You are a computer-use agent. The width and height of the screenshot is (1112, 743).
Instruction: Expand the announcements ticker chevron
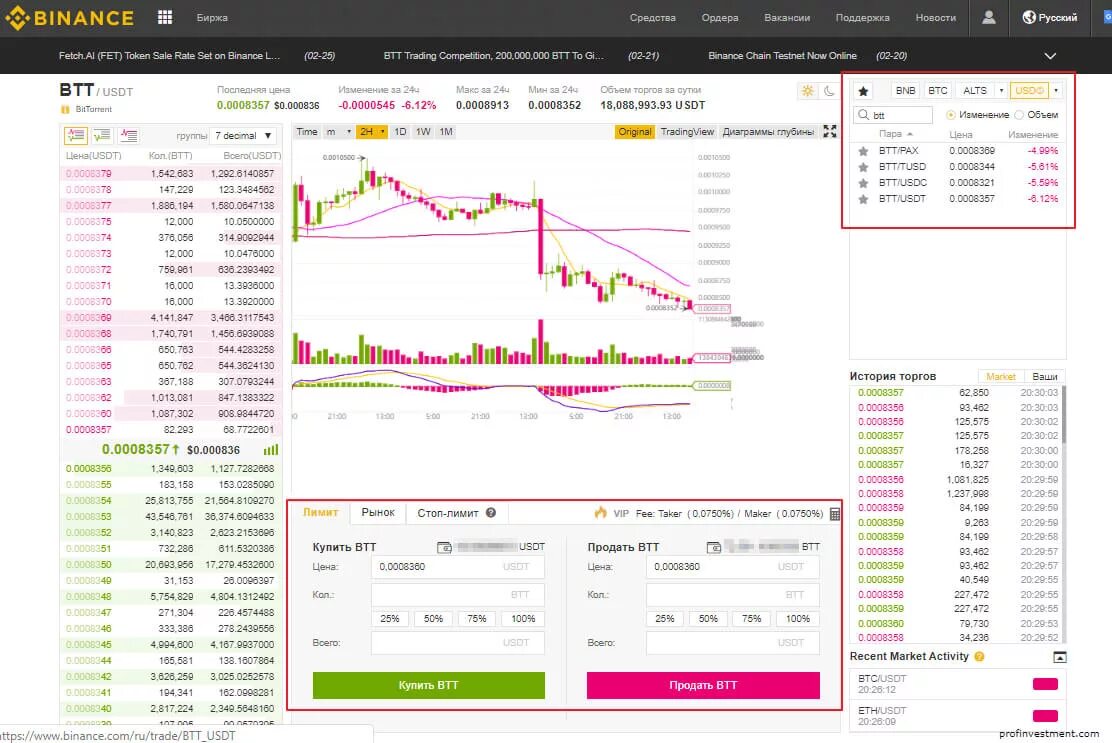pyautogui.click(x=1050, y=55)
